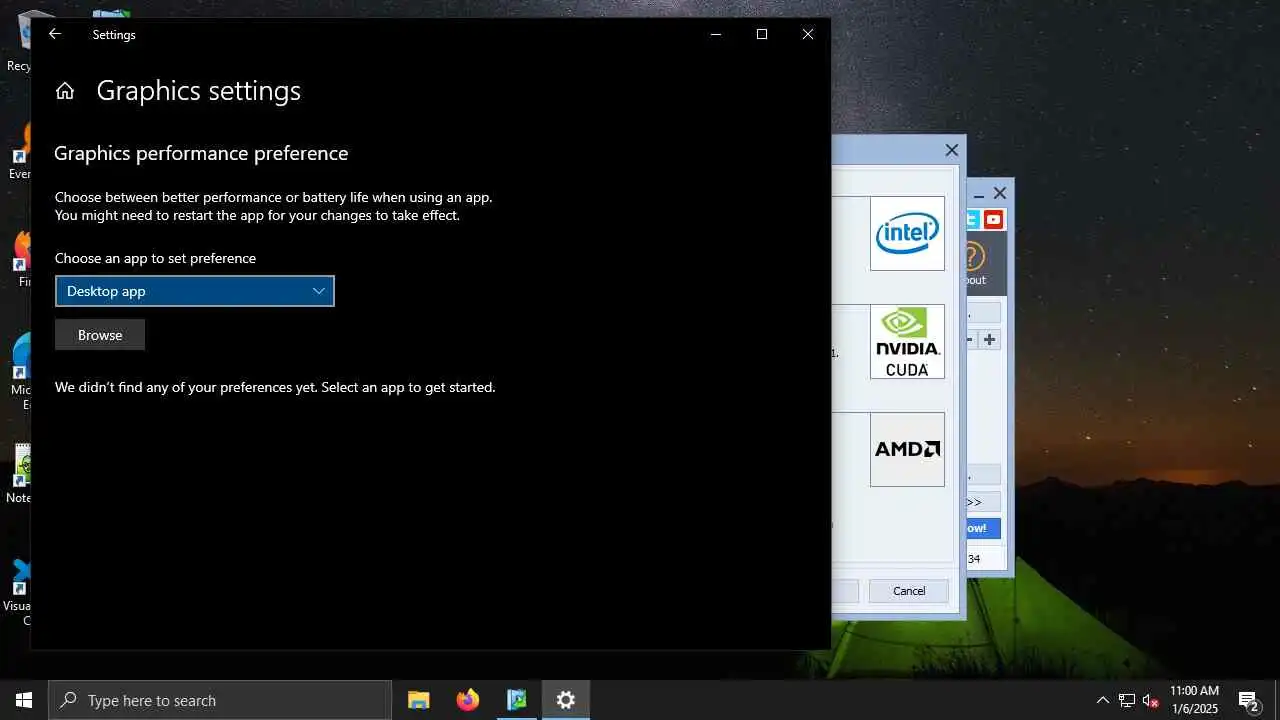
Task: Show hidden system tray icons
Action: point(1103,700)
